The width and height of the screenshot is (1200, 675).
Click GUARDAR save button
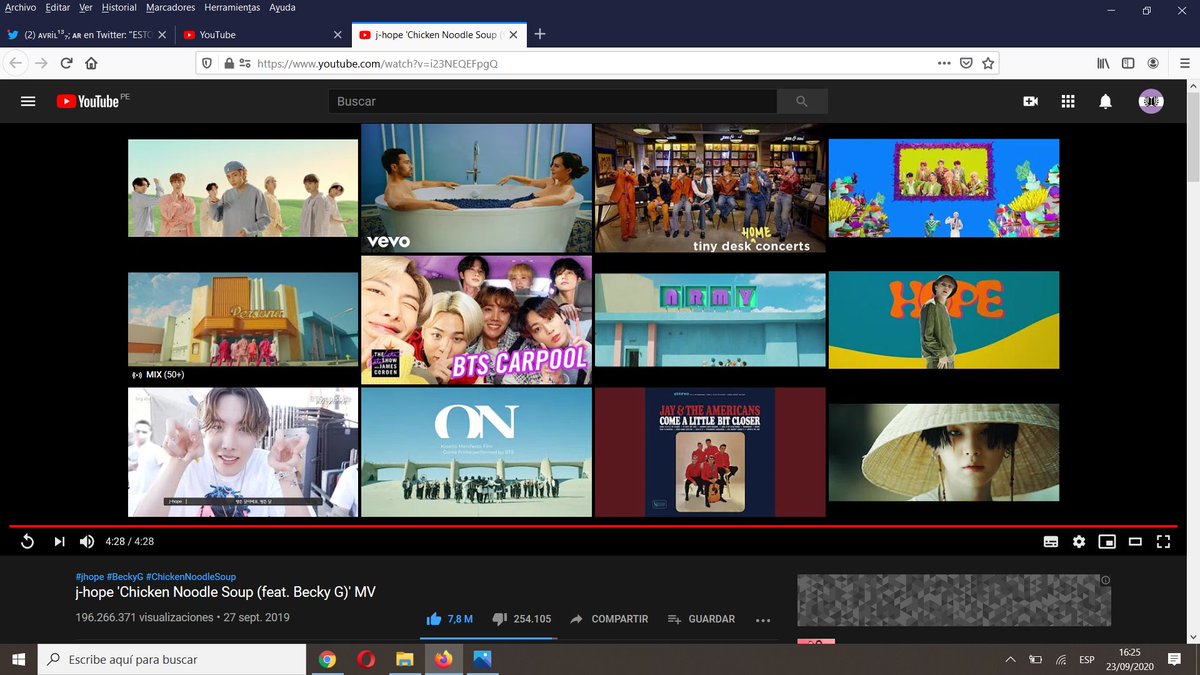701,619
